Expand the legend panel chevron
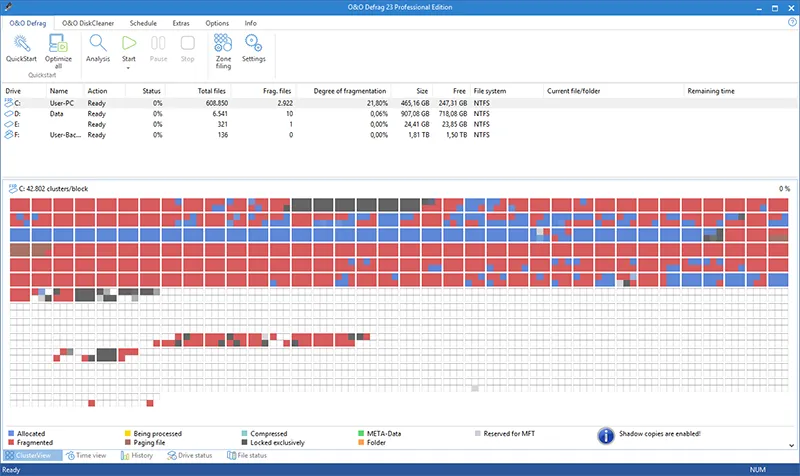Image resolution: width=800 pixels, height=476 pixels. (791, 445)
